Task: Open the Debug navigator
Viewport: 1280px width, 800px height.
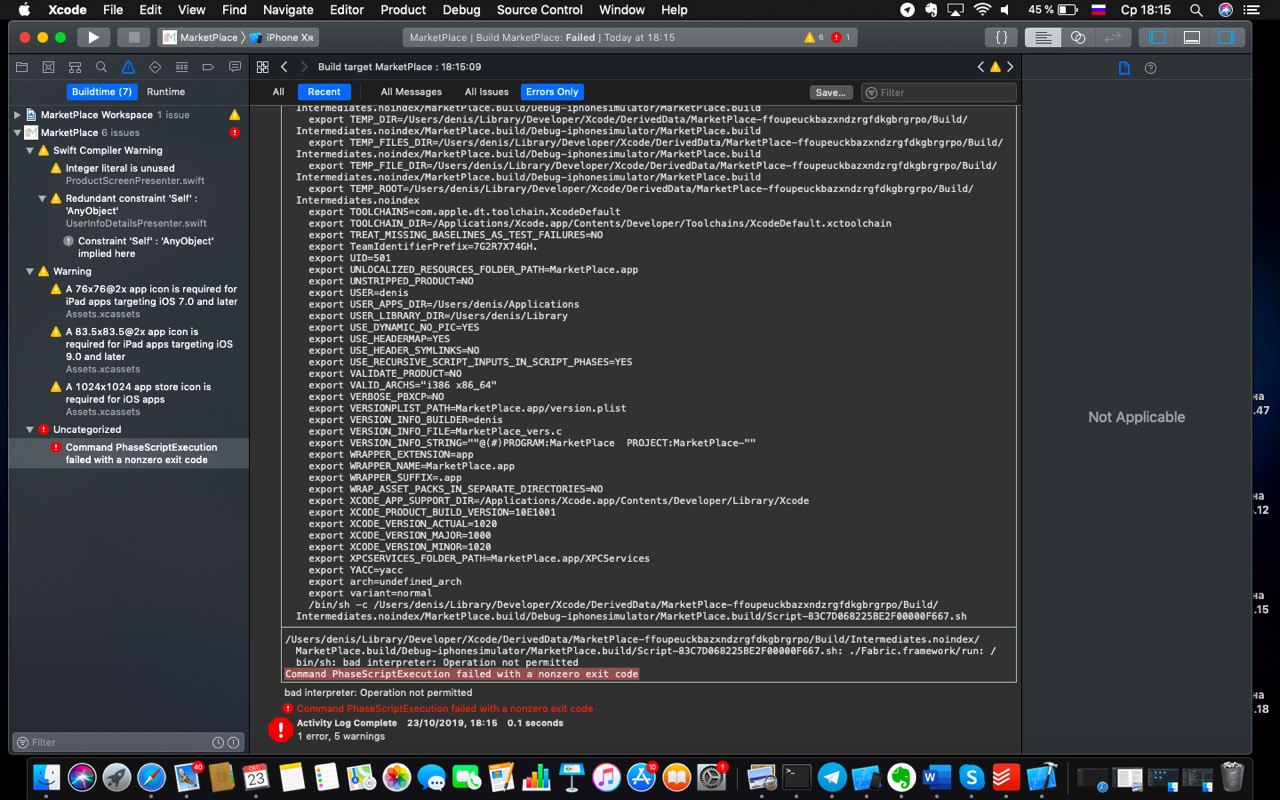Action: click(x=181, y=67)
